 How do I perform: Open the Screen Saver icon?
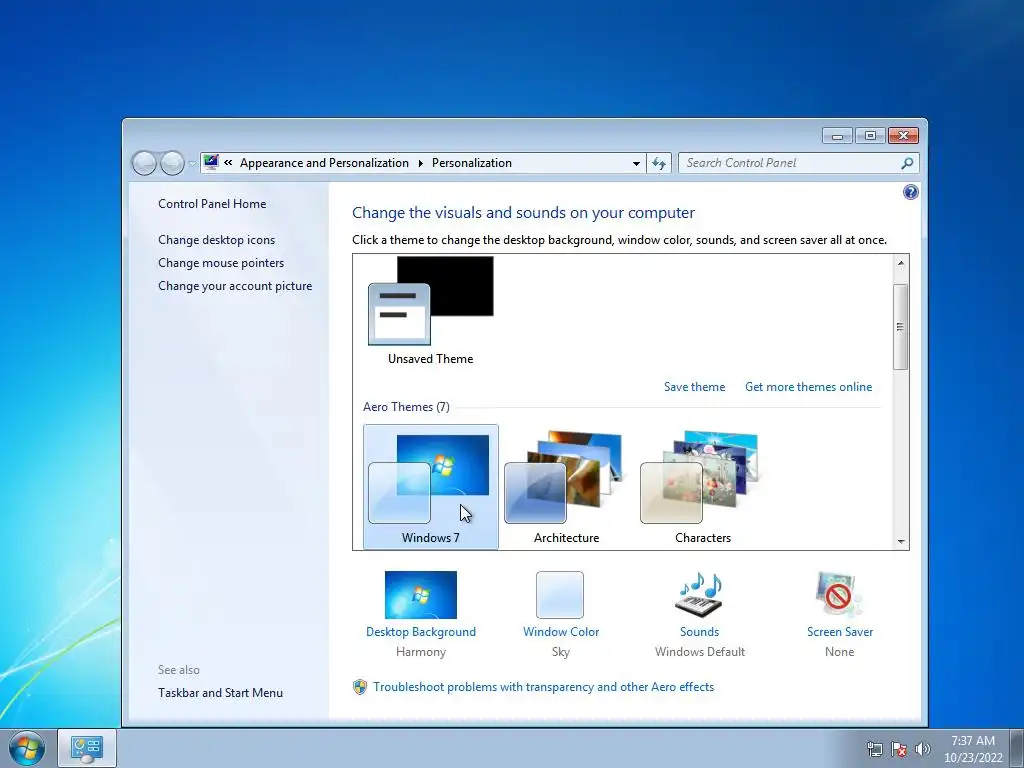[x=839, y=594]
